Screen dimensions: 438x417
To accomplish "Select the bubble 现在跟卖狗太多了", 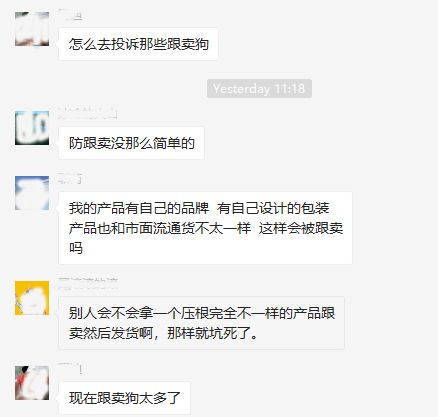I will (124, 398).
